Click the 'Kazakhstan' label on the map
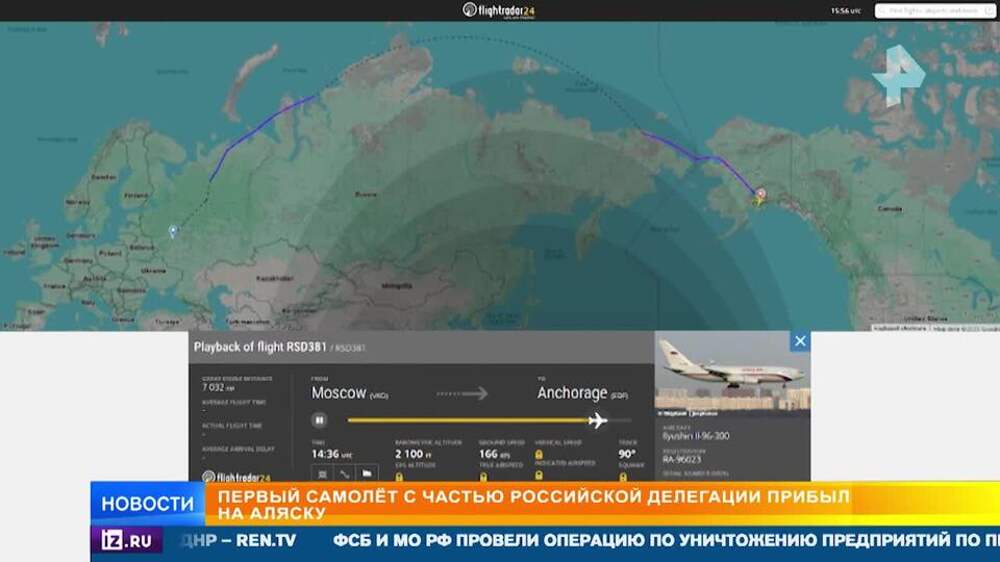The width and height of the screenshot is (1000, 562). [x=275, y=278]
